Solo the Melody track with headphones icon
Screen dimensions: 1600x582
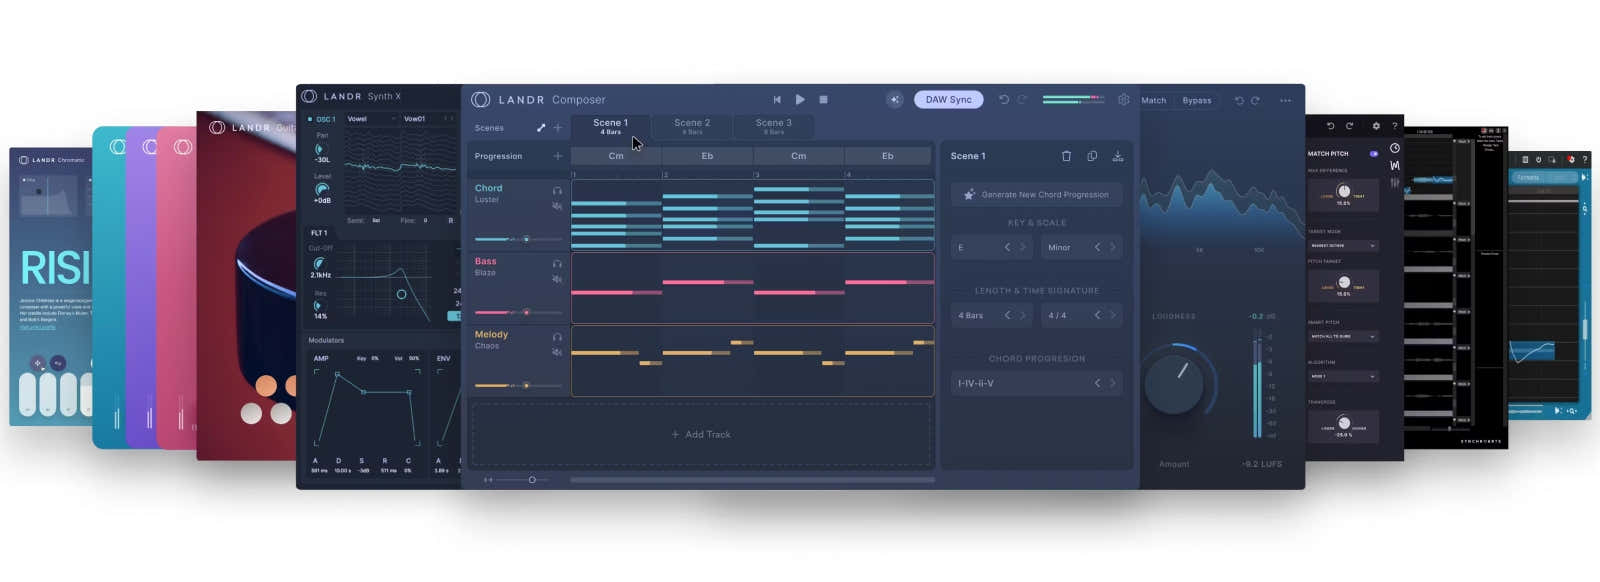point(557,337)
